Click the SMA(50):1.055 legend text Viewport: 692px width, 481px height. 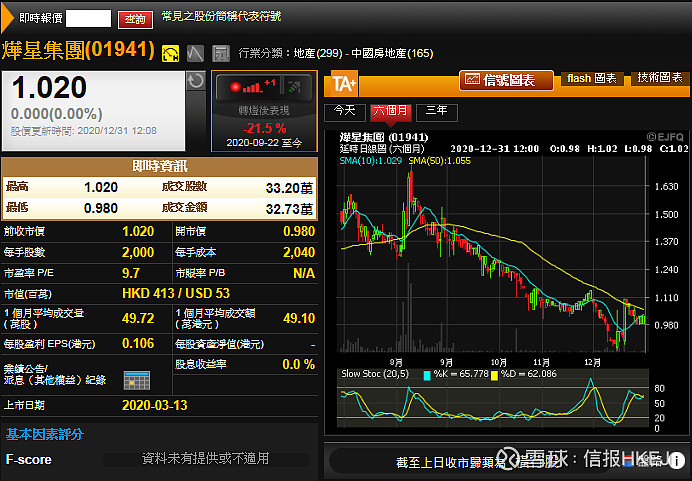pos(440,161)
